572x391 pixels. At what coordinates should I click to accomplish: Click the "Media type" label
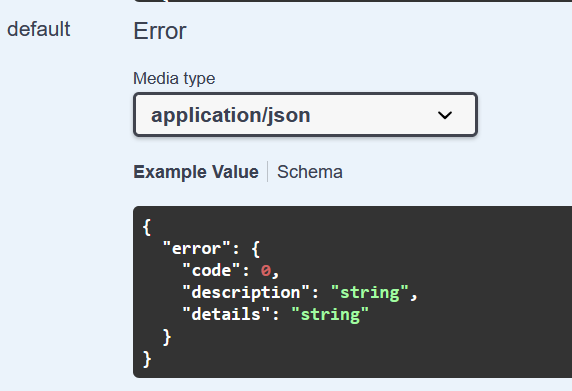click(x=174, y=78)
